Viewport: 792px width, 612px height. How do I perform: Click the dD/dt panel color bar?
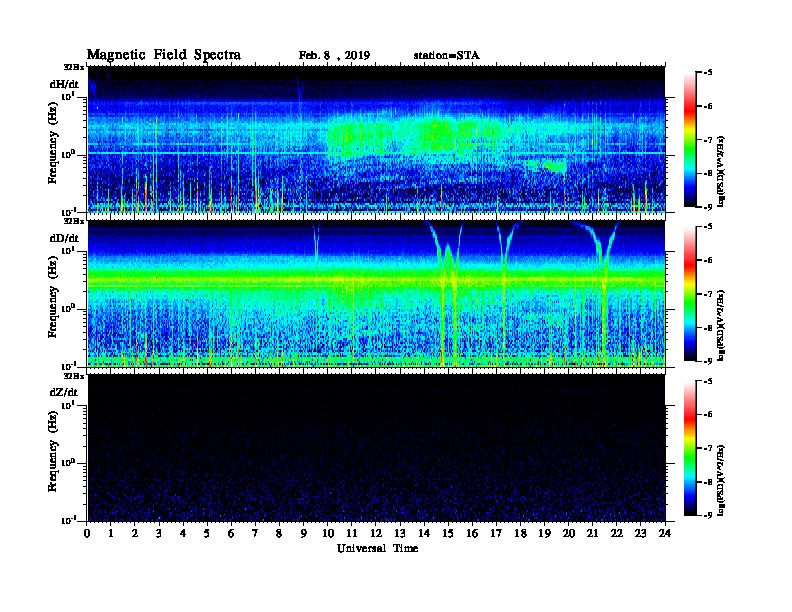[690, 293]
